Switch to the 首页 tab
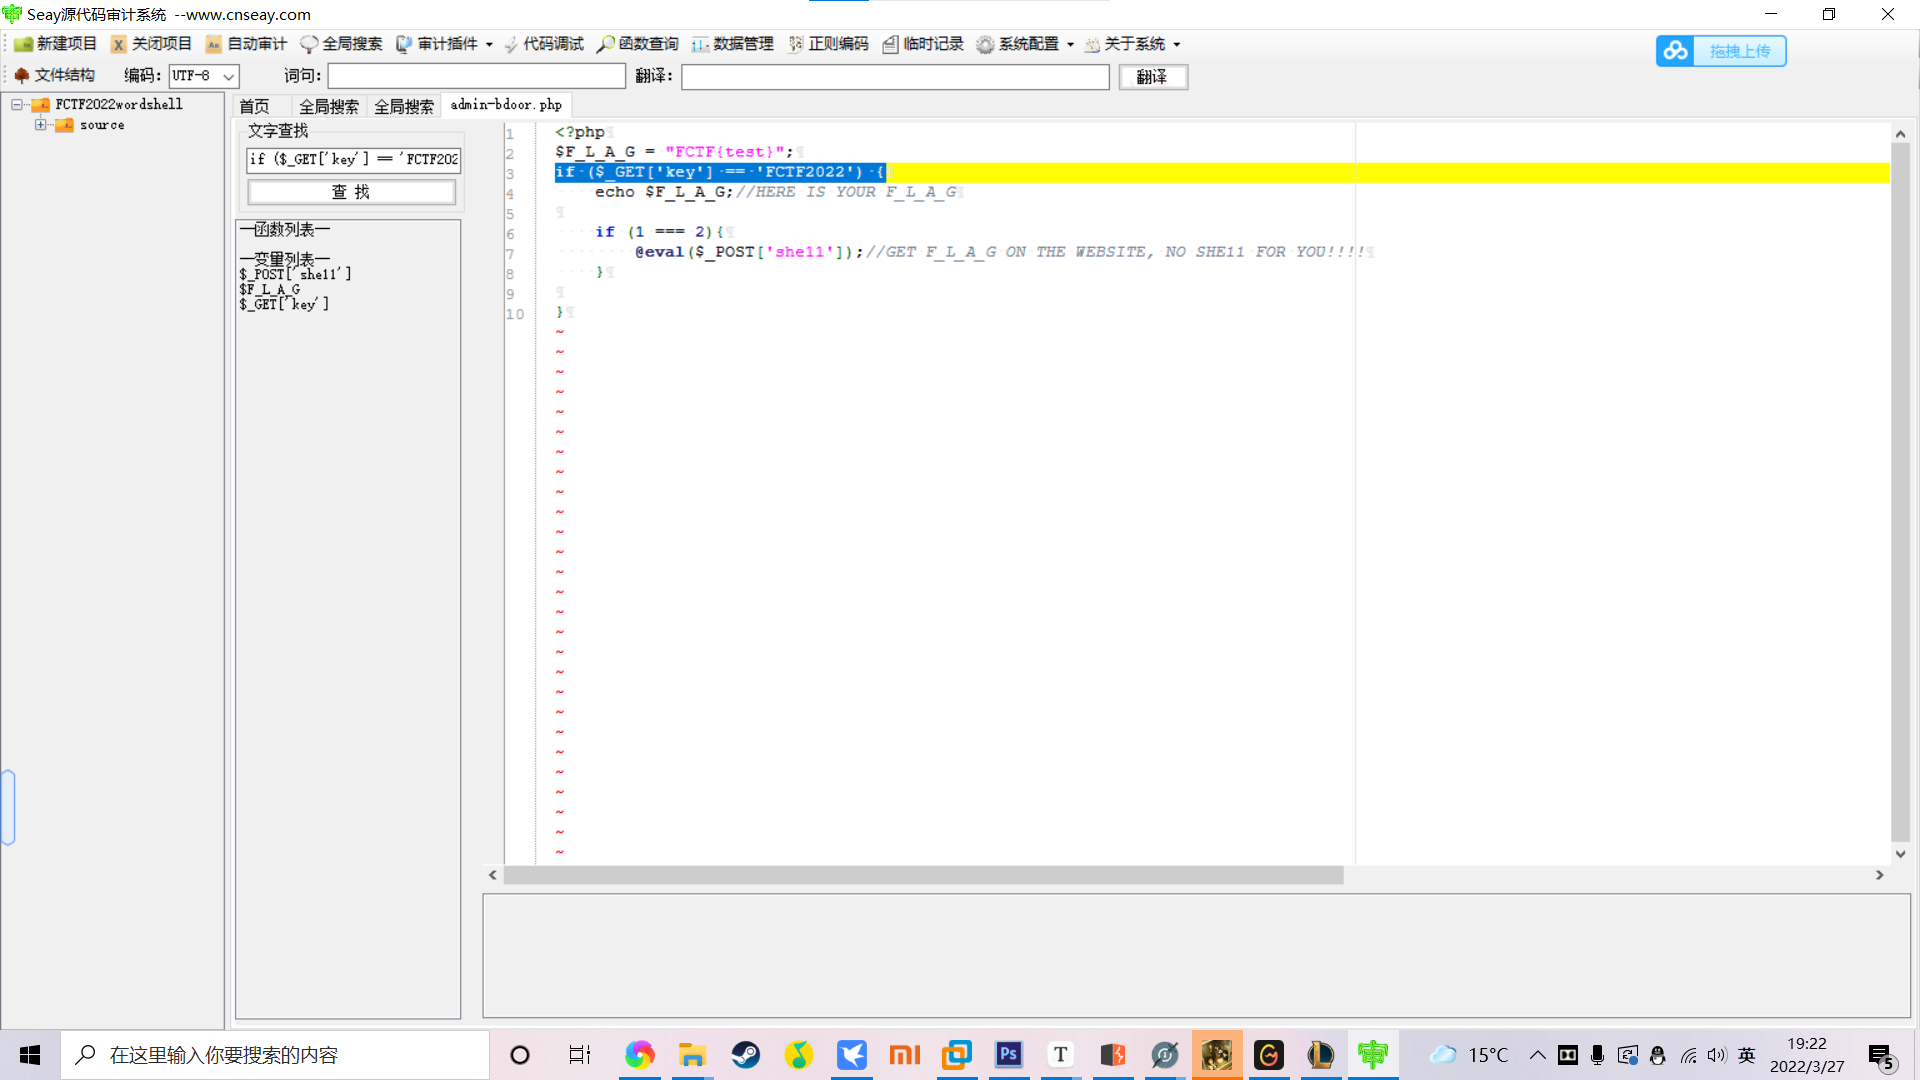Screen dimensions: 1920x1080 pos(255,105)
